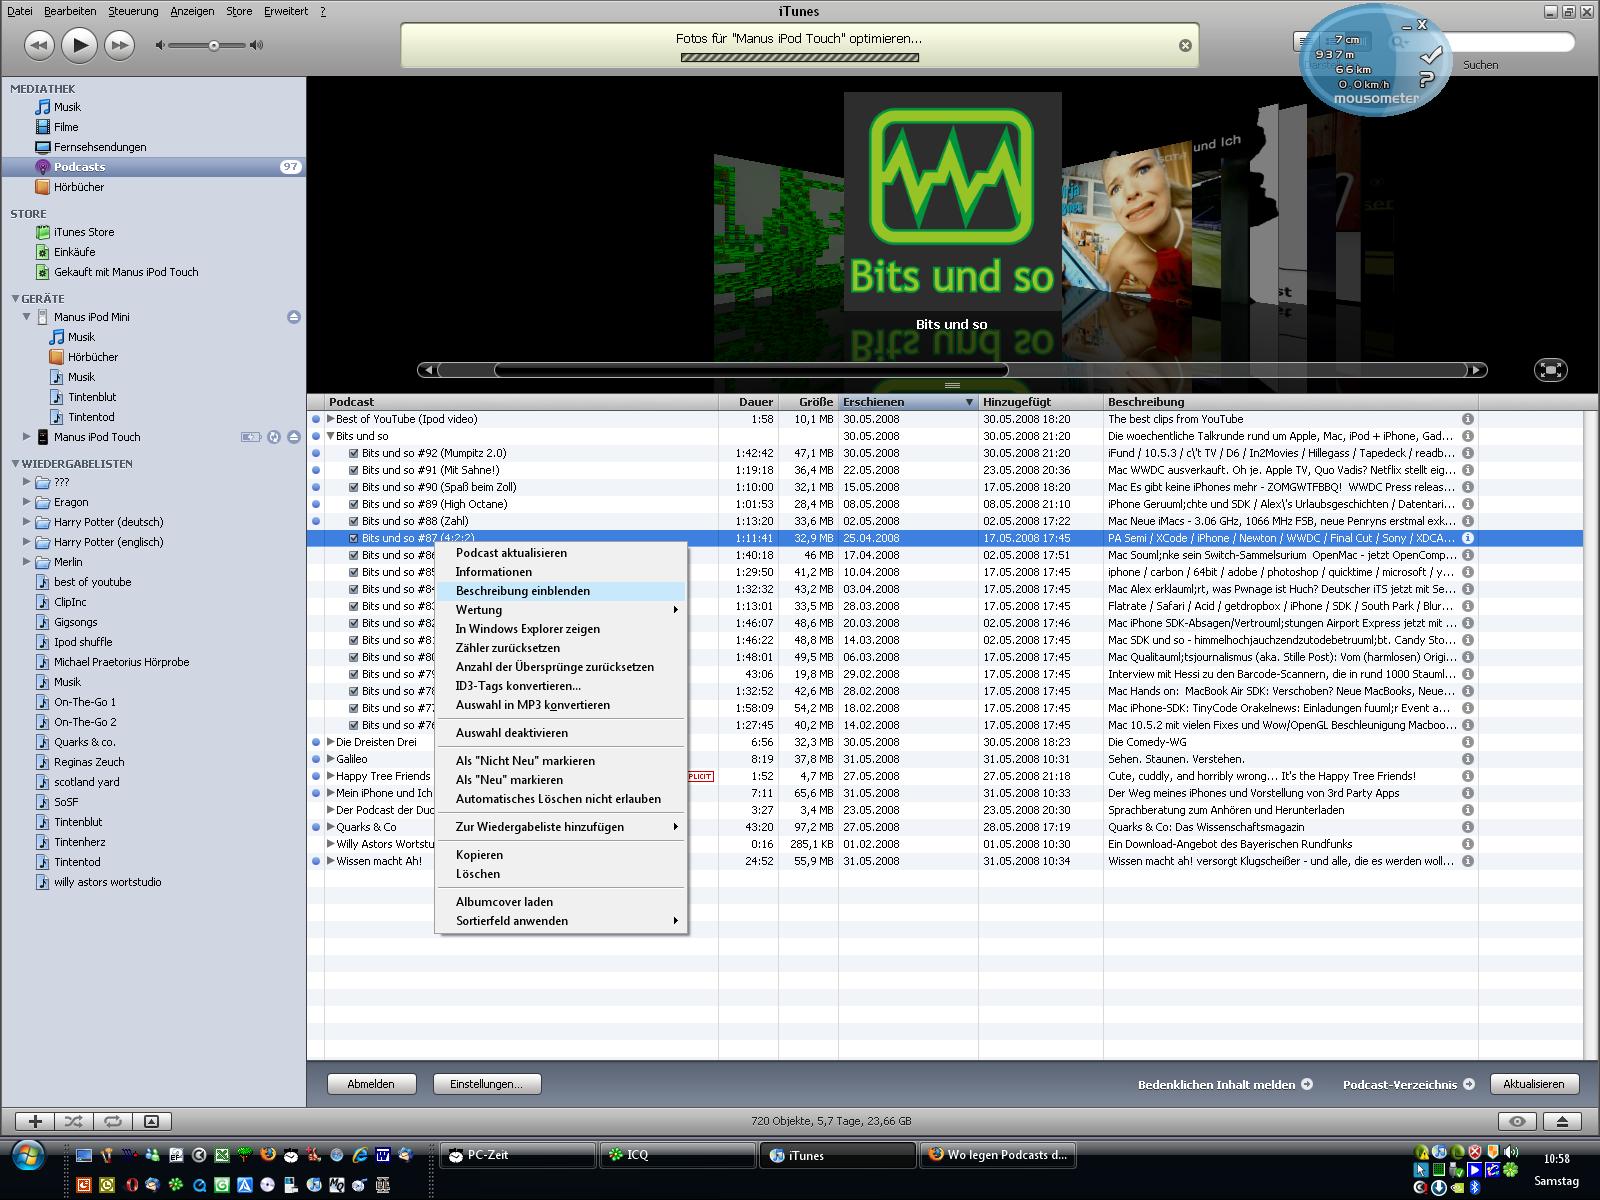
Task: Skip to next track button
Action: click(119, 45)
